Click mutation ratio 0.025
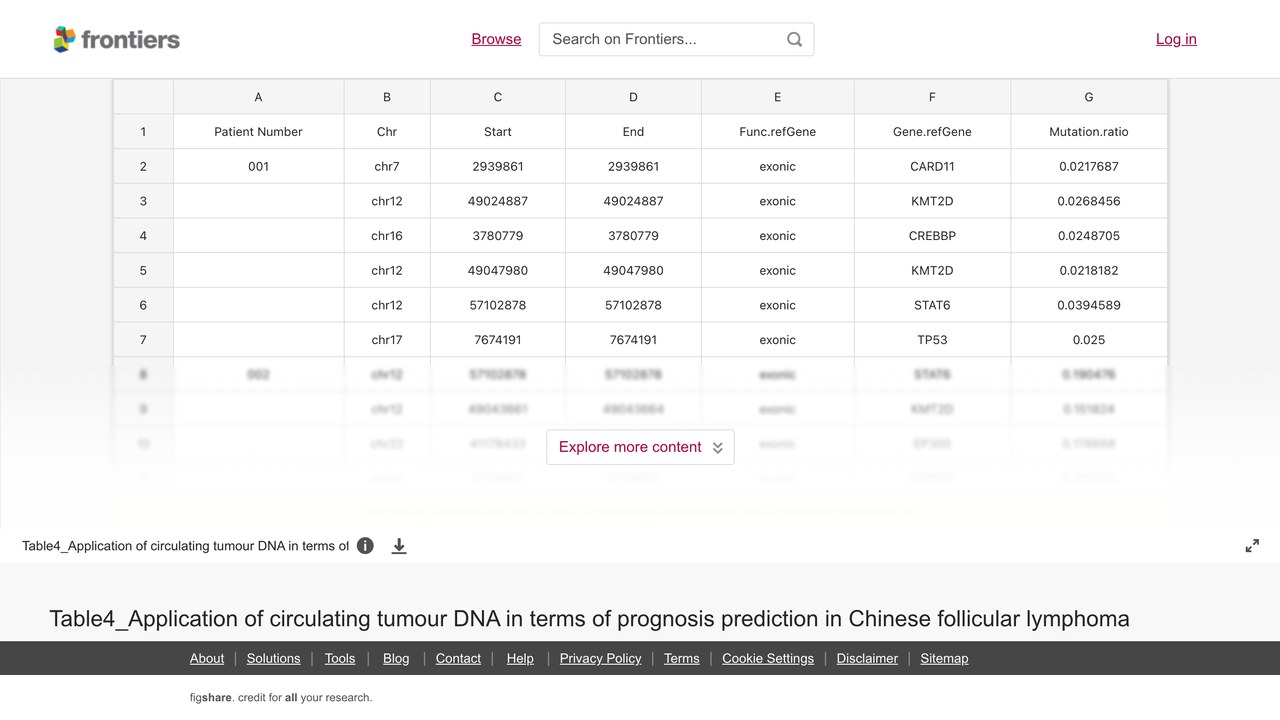 pos(1089,340)
